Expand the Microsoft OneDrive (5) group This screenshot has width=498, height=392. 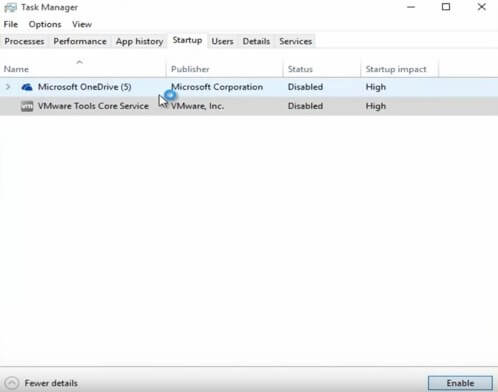[x=8, y=87]
